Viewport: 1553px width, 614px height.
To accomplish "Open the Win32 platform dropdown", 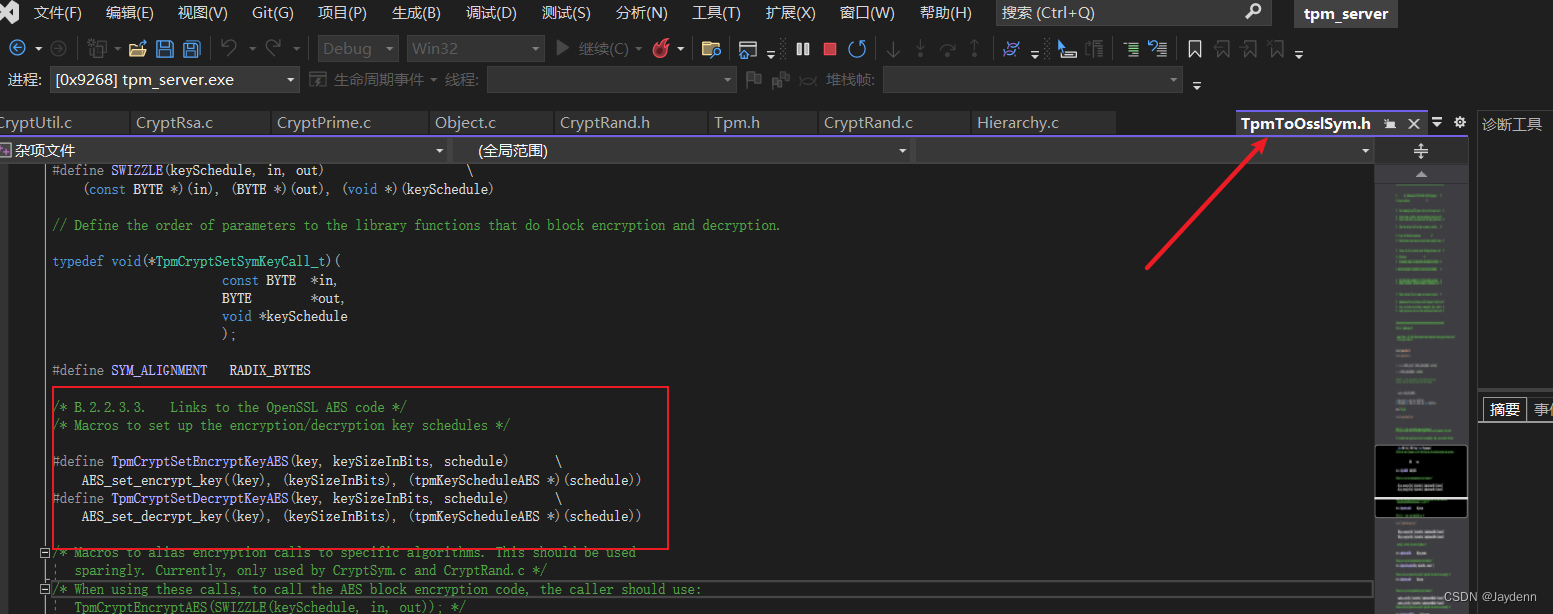I will pos(475,48).
